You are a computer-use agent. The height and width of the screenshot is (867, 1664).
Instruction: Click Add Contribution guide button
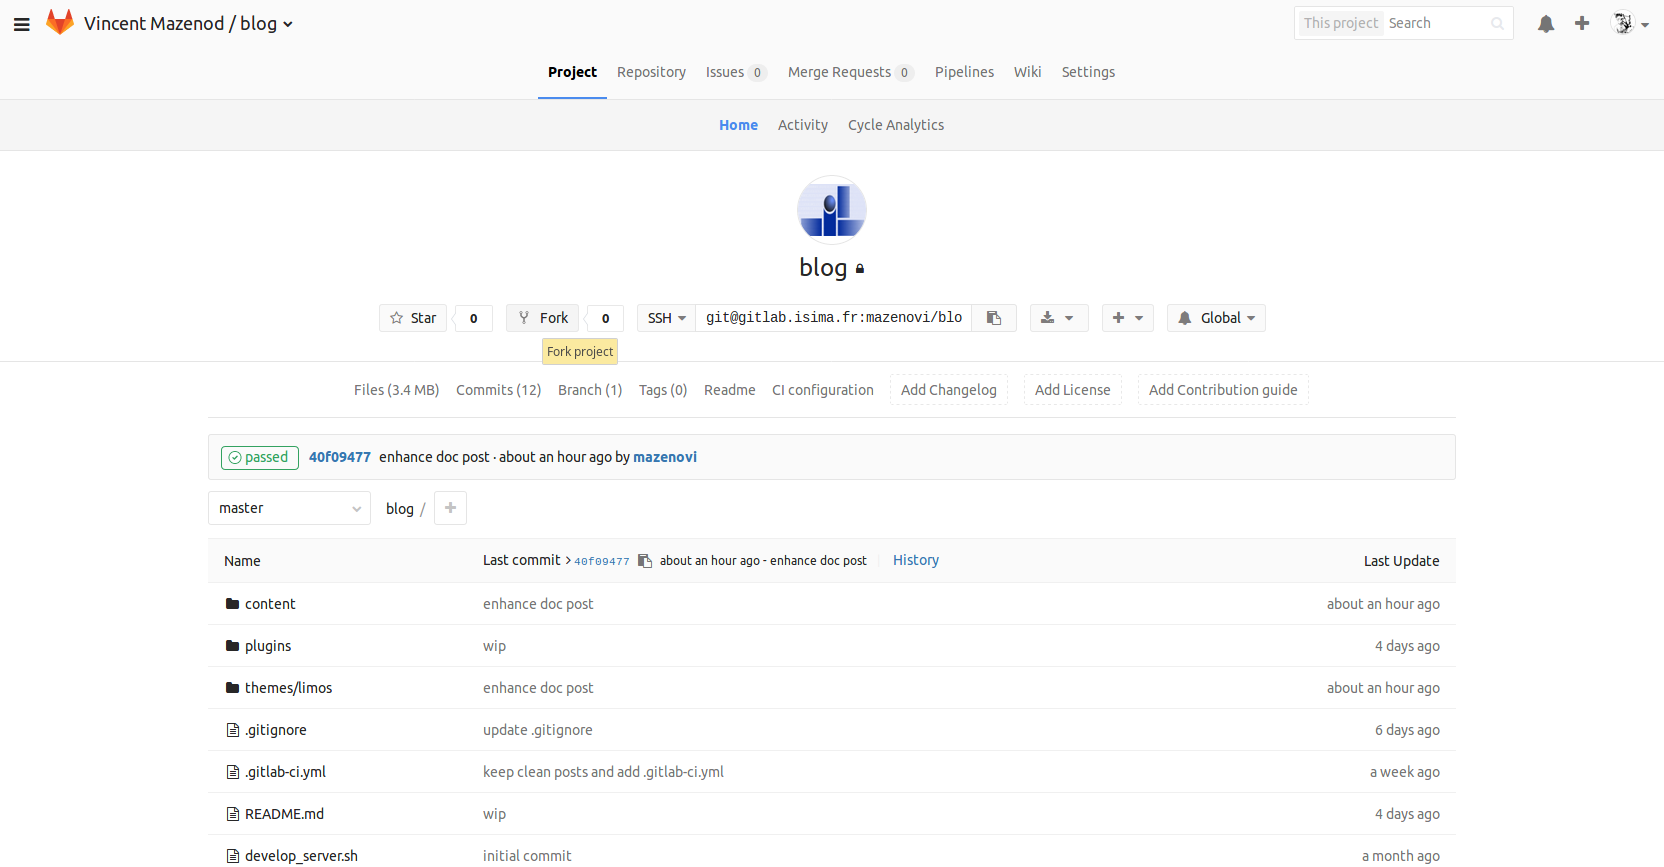coord(1223,390)
